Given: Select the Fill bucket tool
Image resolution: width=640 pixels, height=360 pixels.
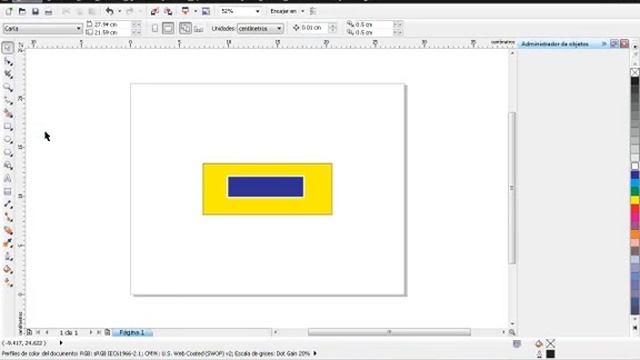Looking at the screenshot, I should pyautogui.click(x=8, y=270).
